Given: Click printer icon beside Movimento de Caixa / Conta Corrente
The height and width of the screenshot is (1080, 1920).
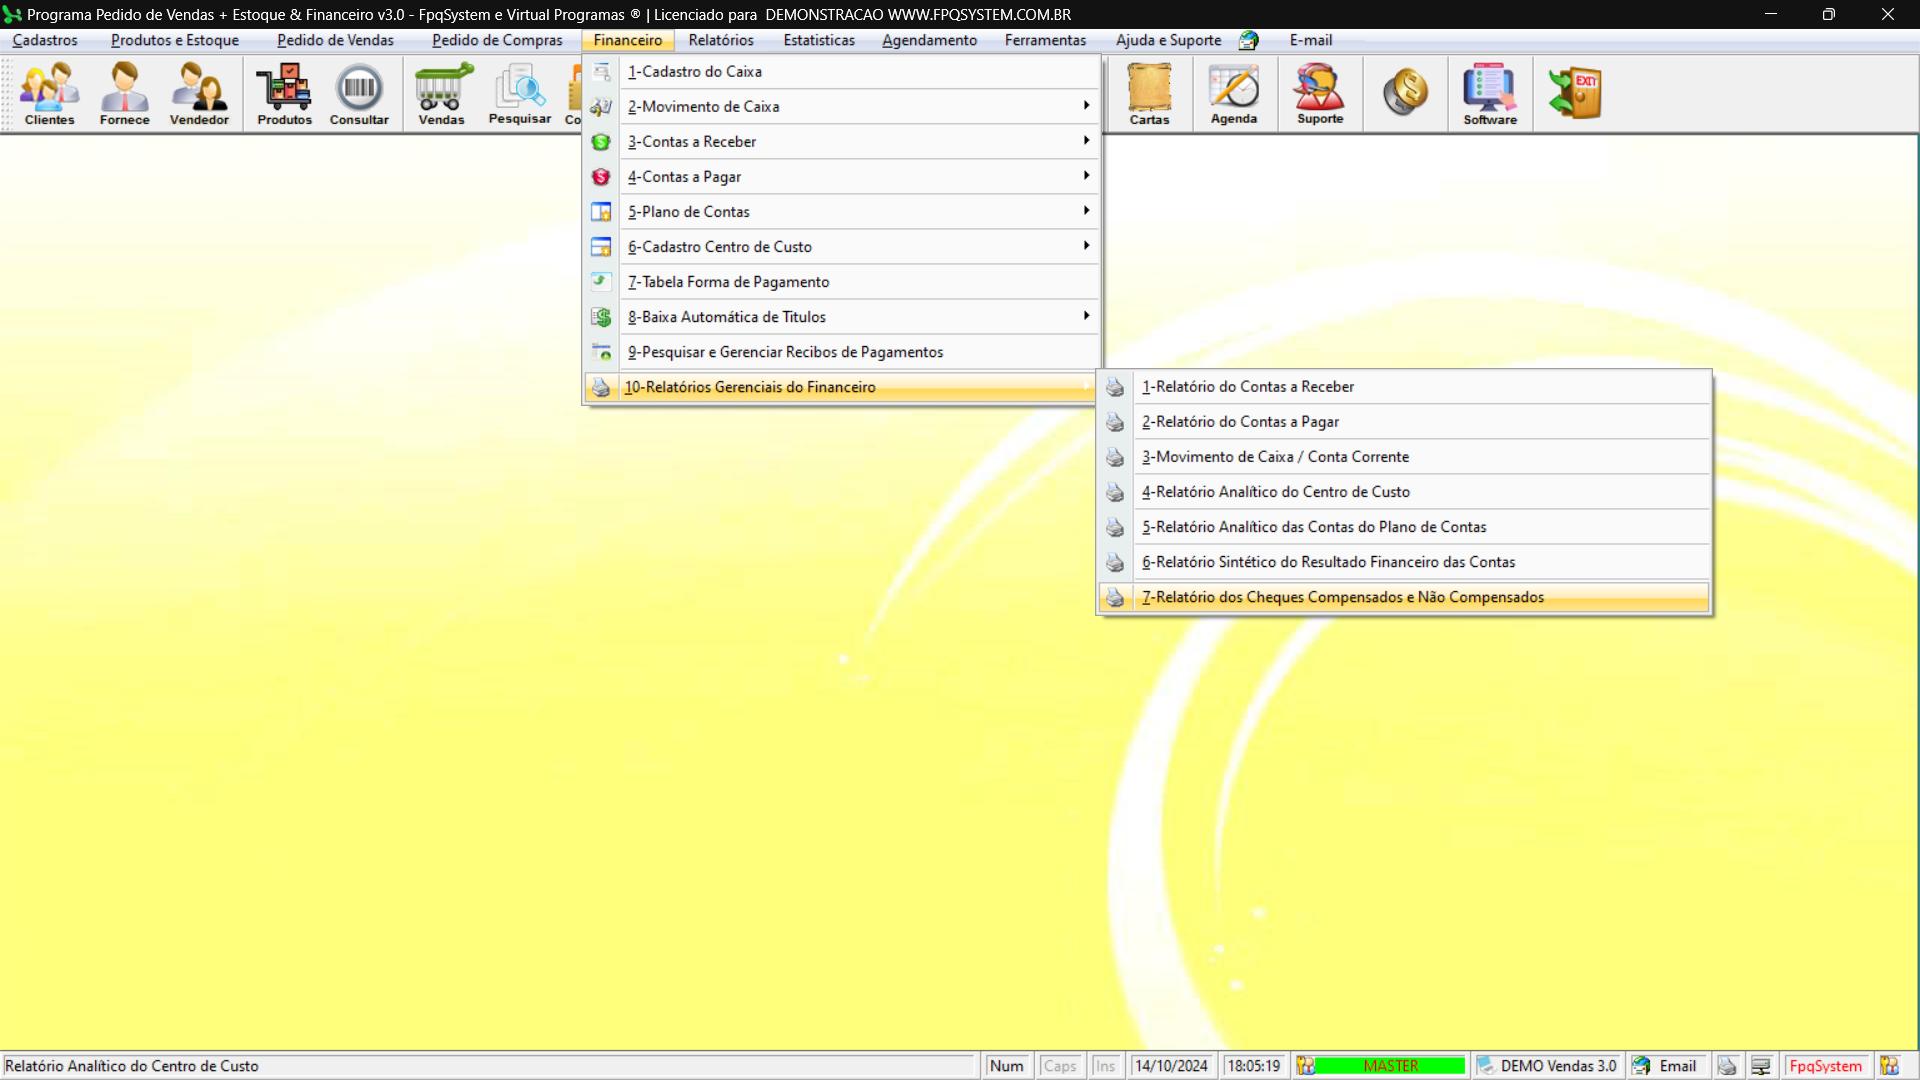Looking at the screenshot, I should pos(1114,457).
